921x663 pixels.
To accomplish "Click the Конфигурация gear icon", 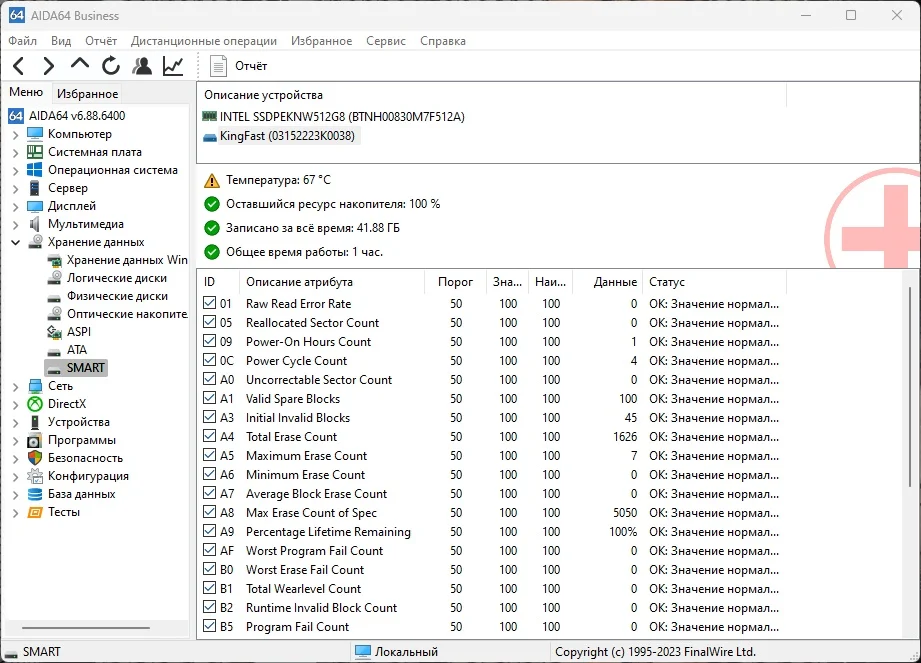I will [35, 476].
